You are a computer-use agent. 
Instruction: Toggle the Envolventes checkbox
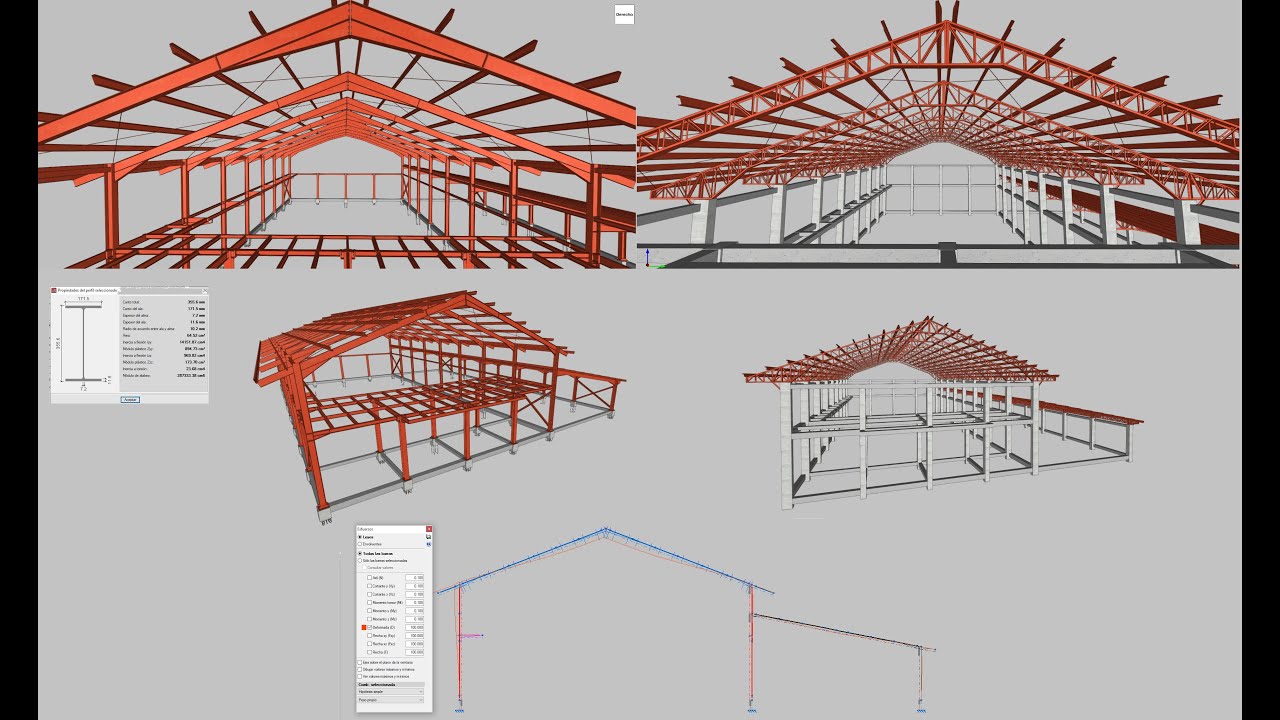pos(360,544)
